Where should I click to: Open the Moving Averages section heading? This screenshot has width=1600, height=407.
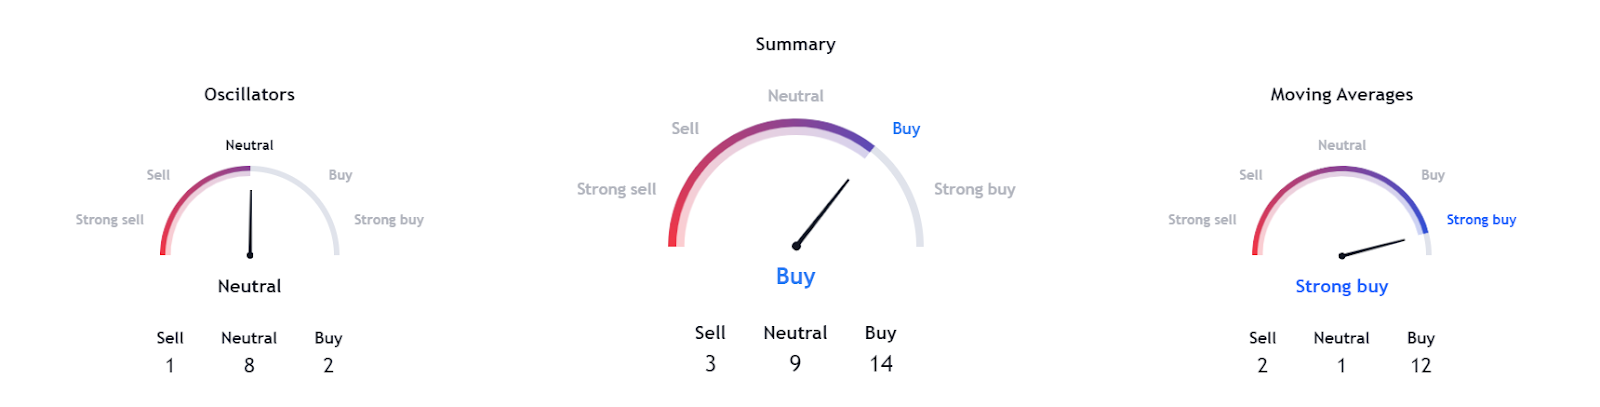click(x=1341, y=95)
